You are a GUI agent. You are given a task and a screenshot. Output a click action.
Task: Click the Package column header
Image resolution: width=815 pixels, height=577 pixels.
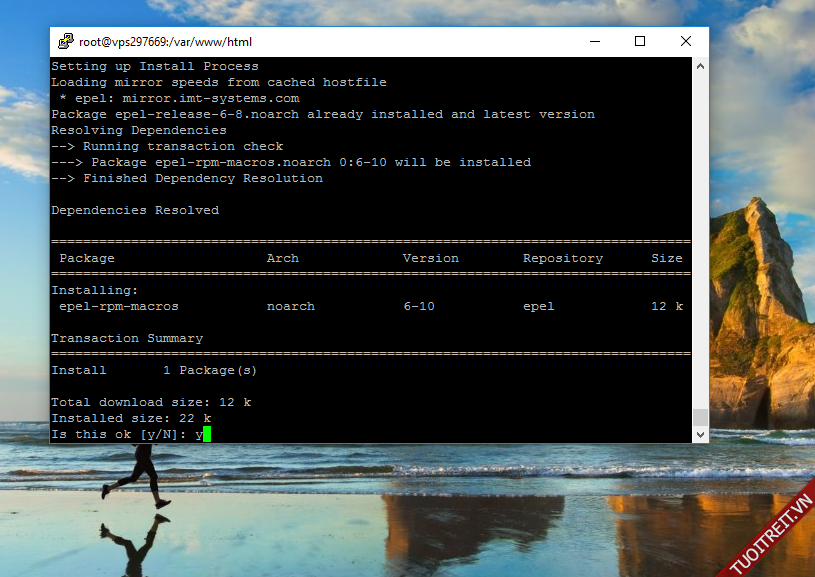[x=87, y=258]
